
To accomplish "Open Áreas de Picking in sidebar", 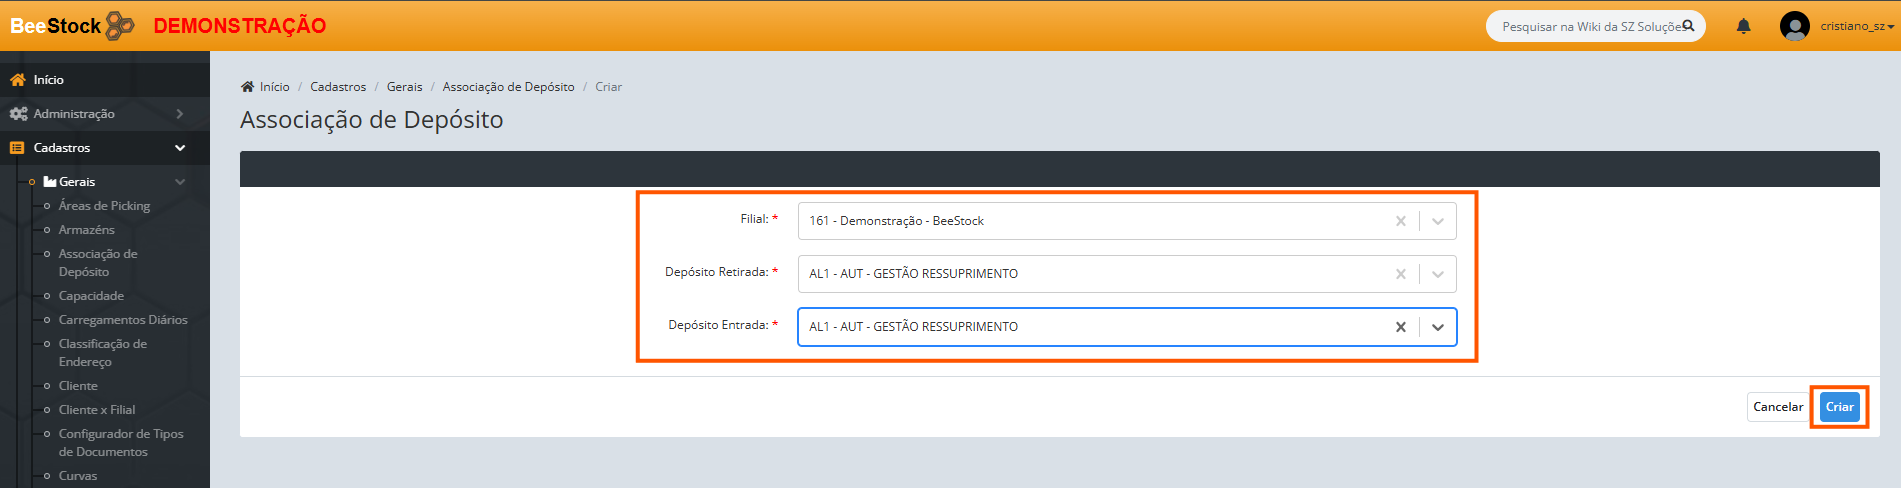I will (104, 206).
